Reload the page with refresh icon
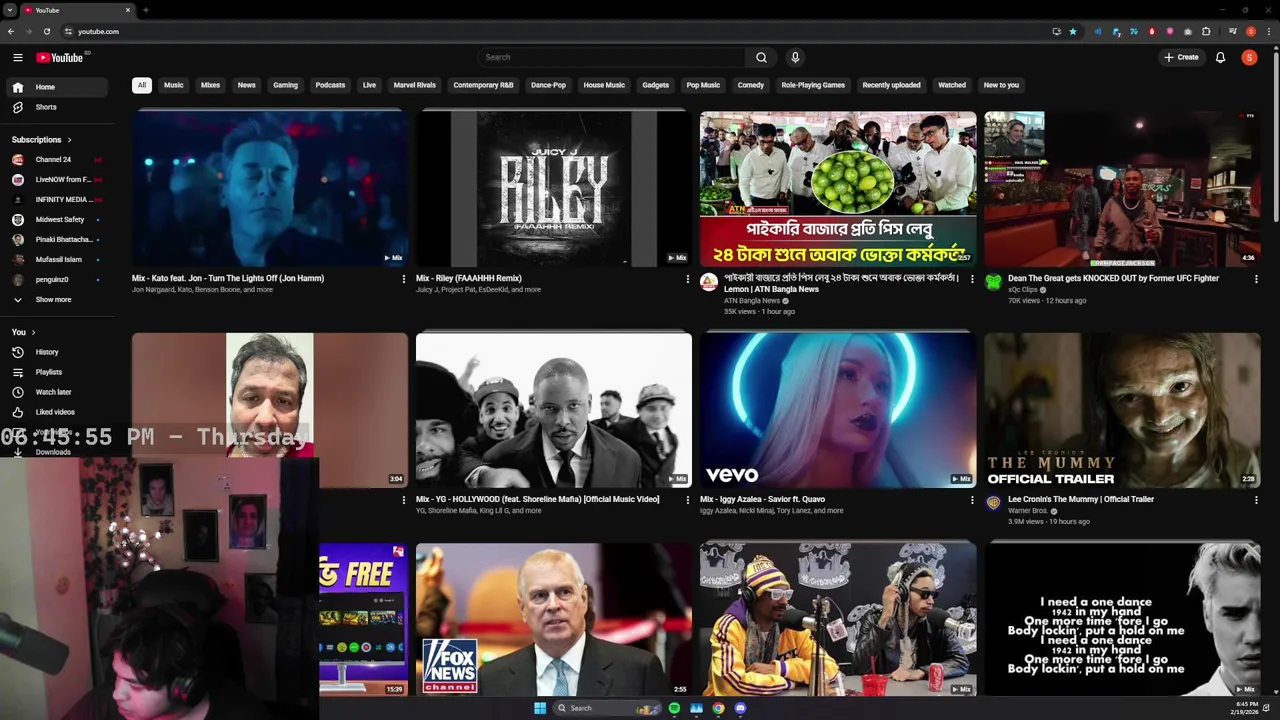1280x720 pixels. pos(46,31)
